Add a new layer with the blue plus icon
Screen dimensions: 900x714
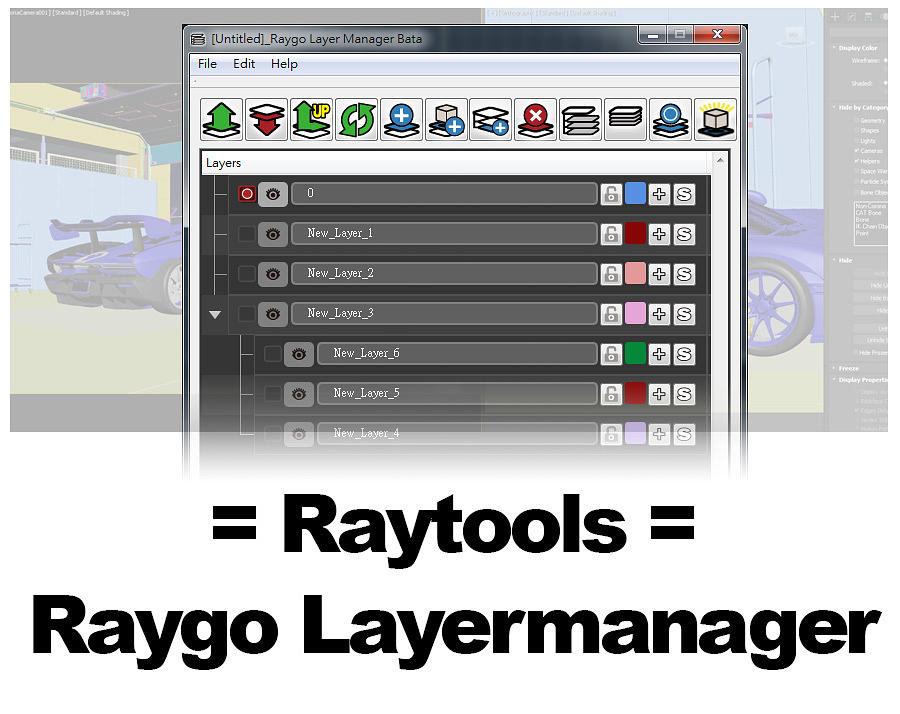[x=401, y=119]
